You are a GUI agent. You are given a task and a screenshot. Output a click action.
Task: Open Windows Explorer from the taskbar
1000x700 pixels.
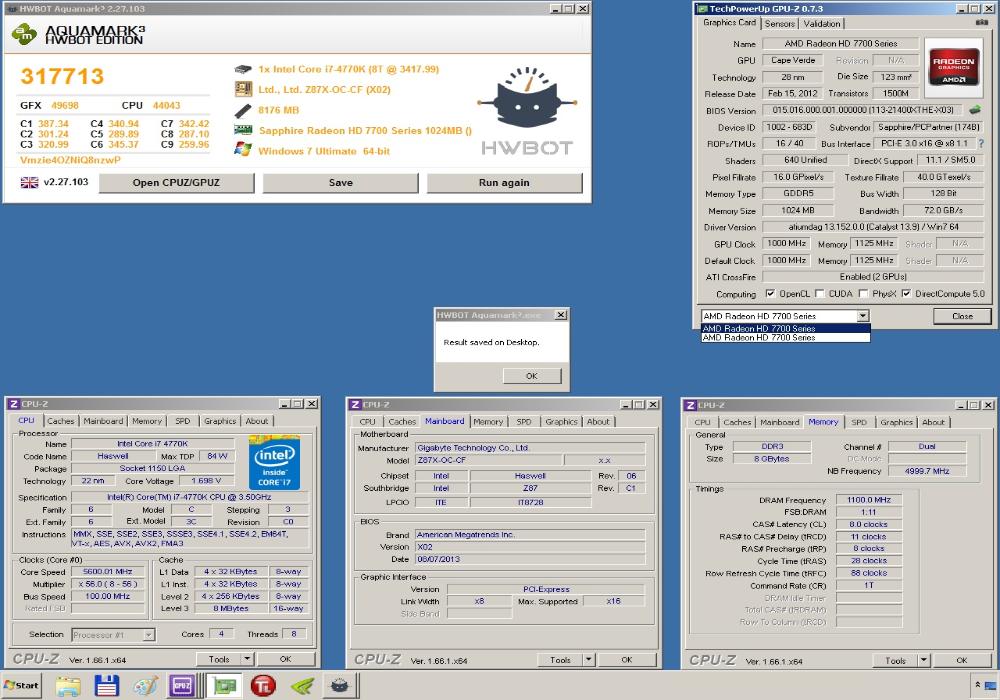68,686
